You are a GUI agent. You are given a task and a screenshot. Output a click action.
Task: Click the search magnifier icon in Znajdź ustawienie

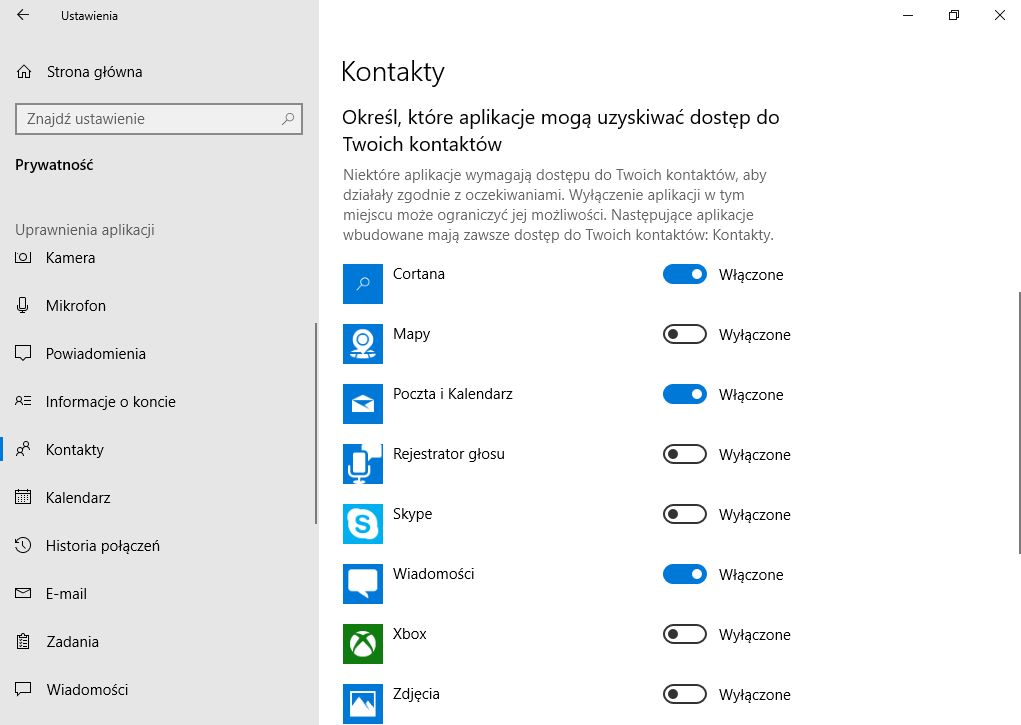[x=288, y=119]
